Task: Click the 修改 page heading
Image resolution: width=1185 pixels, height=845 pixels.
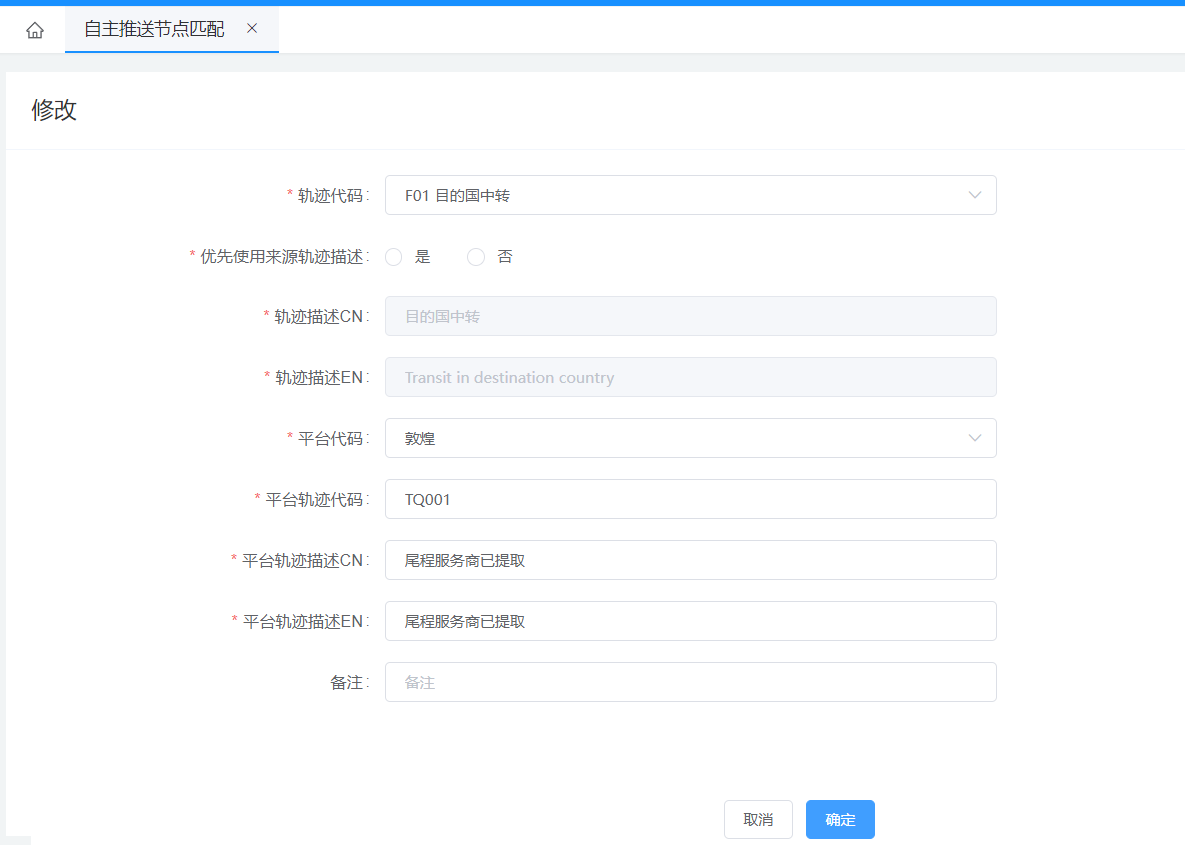Action: (x=54, y=110)
